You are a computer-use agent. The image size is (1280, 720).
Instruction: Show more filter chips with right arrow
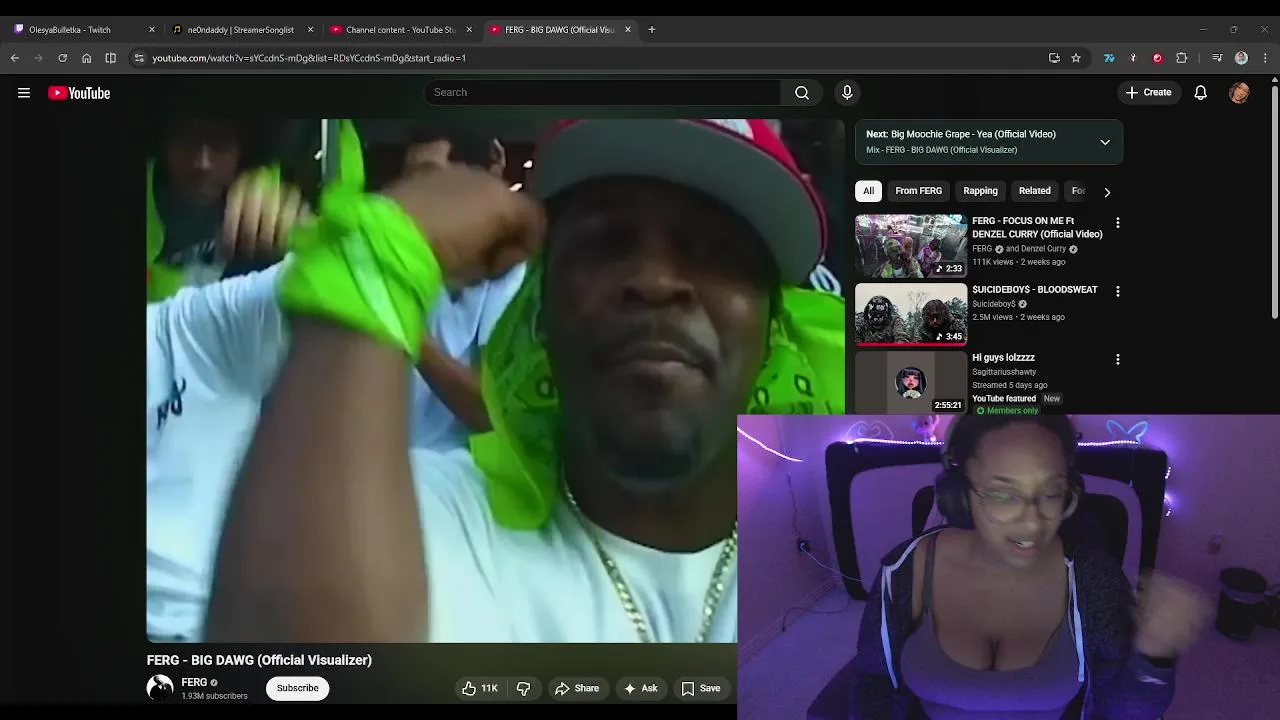coord(1107,191)
